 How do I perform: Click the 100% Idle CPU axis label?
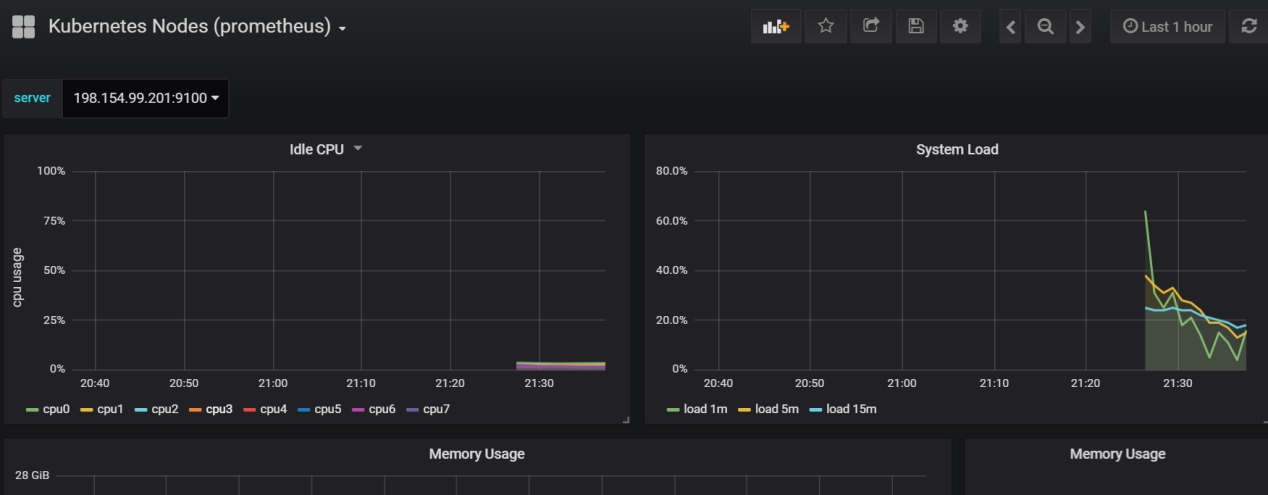[x=51, y=171]
